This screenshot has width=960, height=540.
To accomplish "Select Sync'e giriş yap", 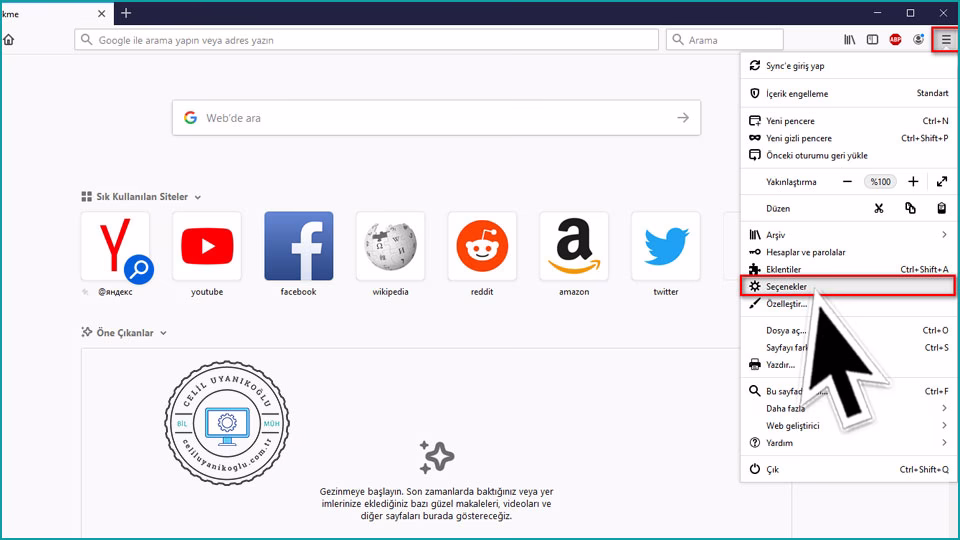I will pyautogui.click(x=847, y=66).
